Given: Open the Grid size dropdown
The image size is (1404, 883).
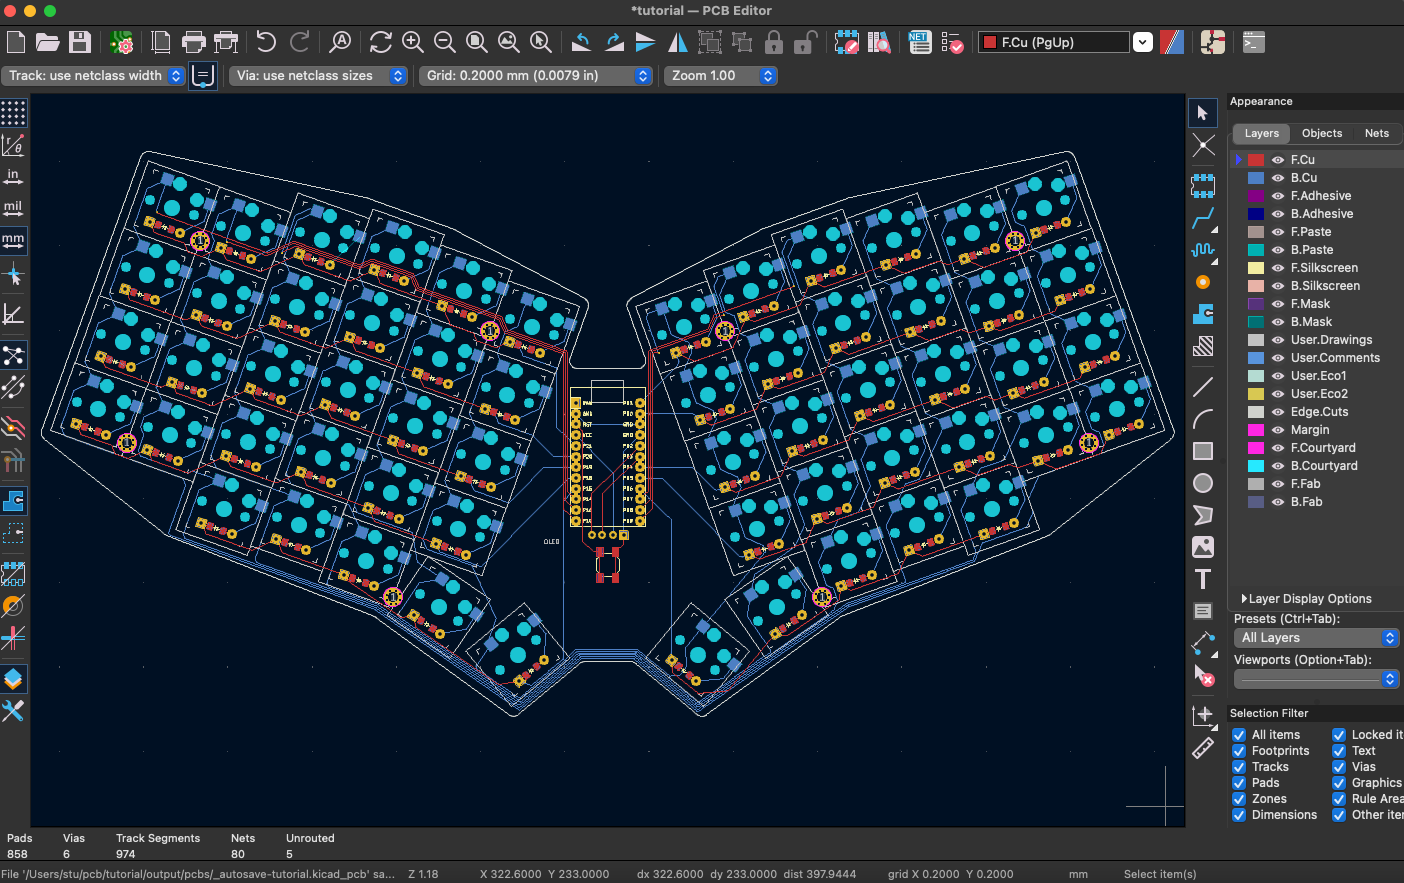Looking at the screenshot, I should click(535, 76).
